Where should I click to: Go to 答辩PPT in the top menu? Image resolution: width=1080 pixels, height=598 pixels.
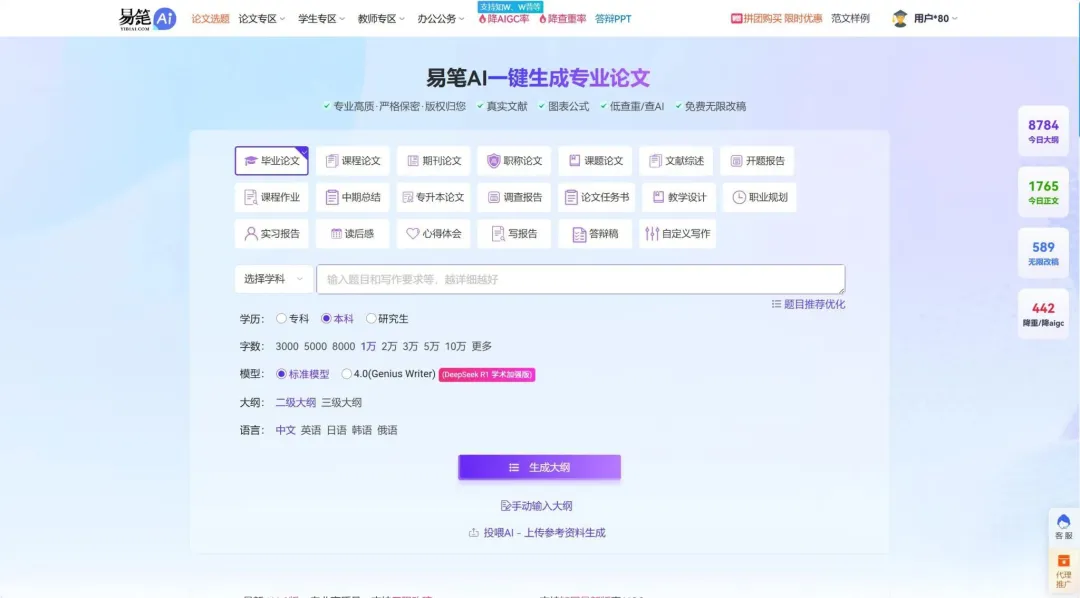pos(613,19)
